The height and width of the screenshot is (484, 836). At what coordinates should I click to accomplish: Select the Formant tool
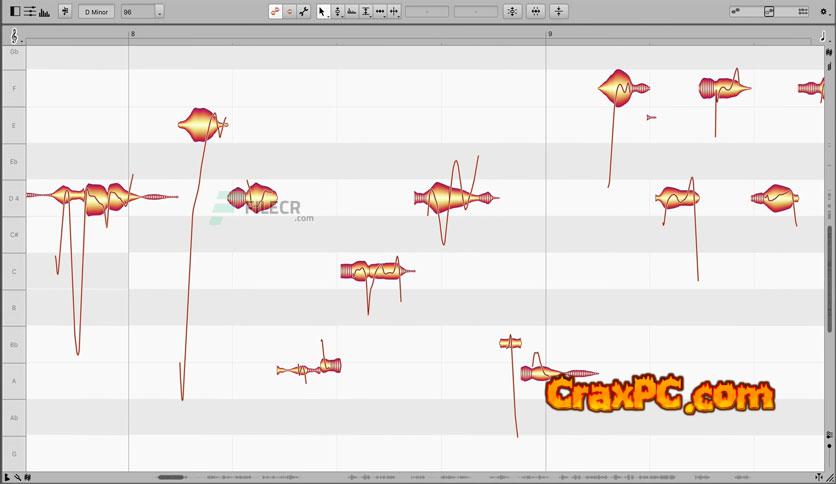click(x=351, y=11)
